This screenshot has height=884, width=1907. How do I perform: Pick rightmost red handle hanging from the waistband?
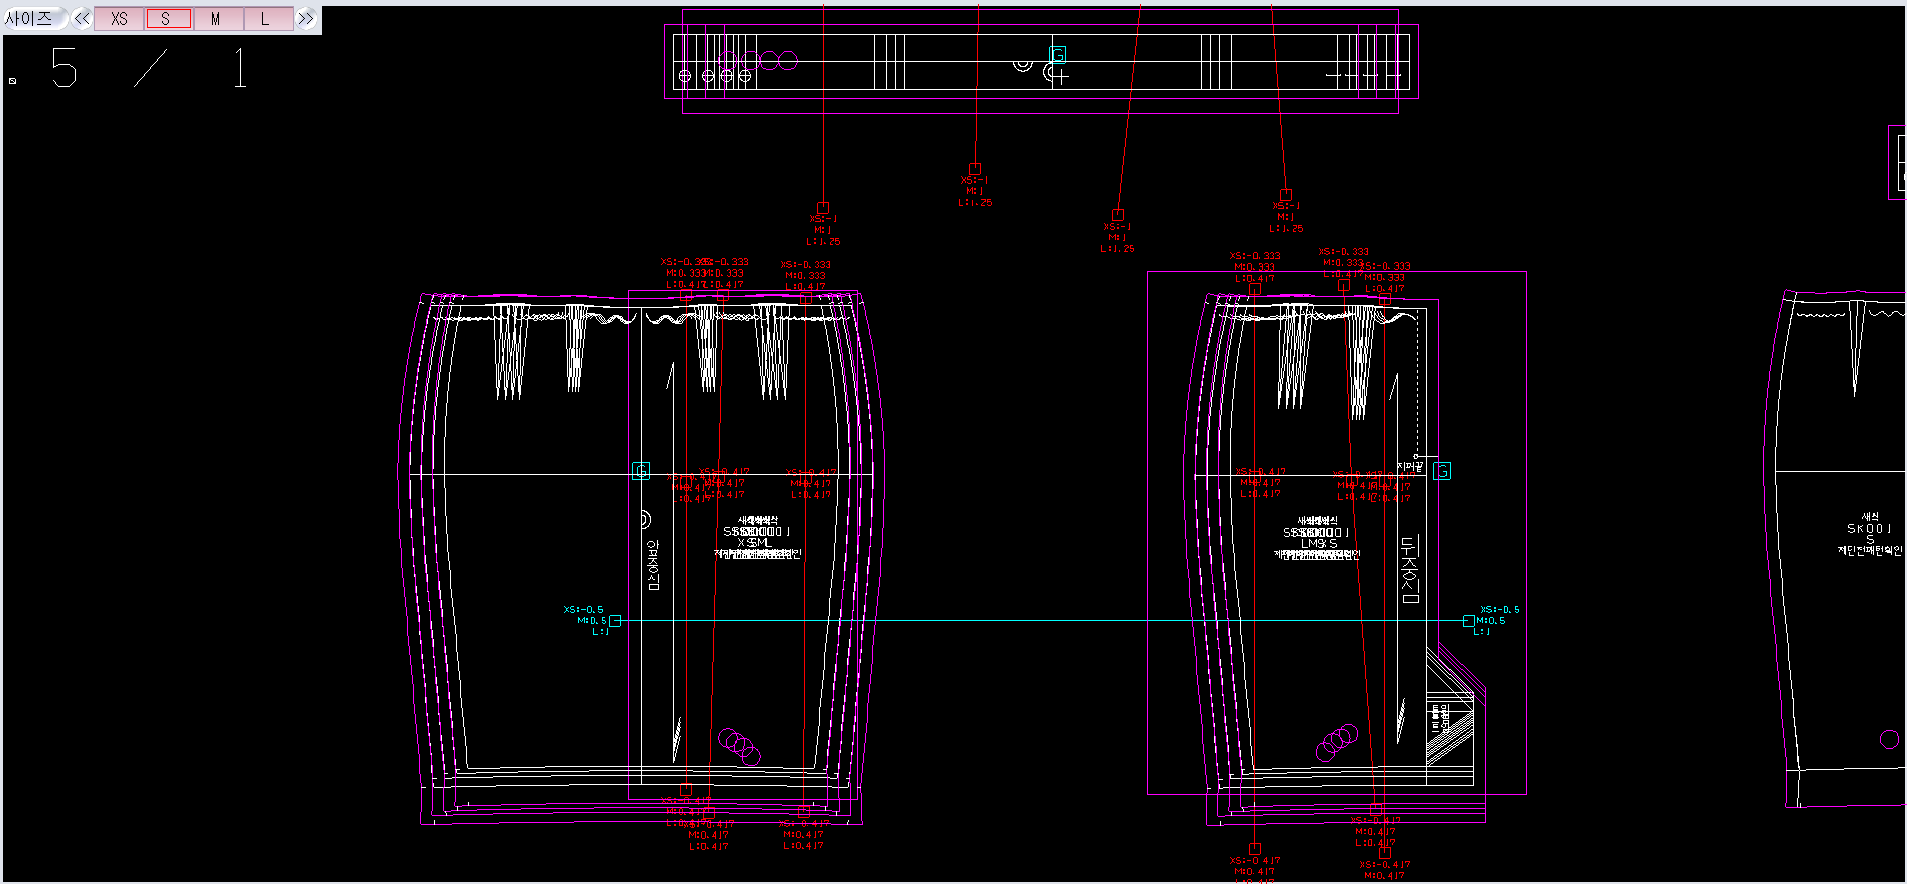[1286, 195]
